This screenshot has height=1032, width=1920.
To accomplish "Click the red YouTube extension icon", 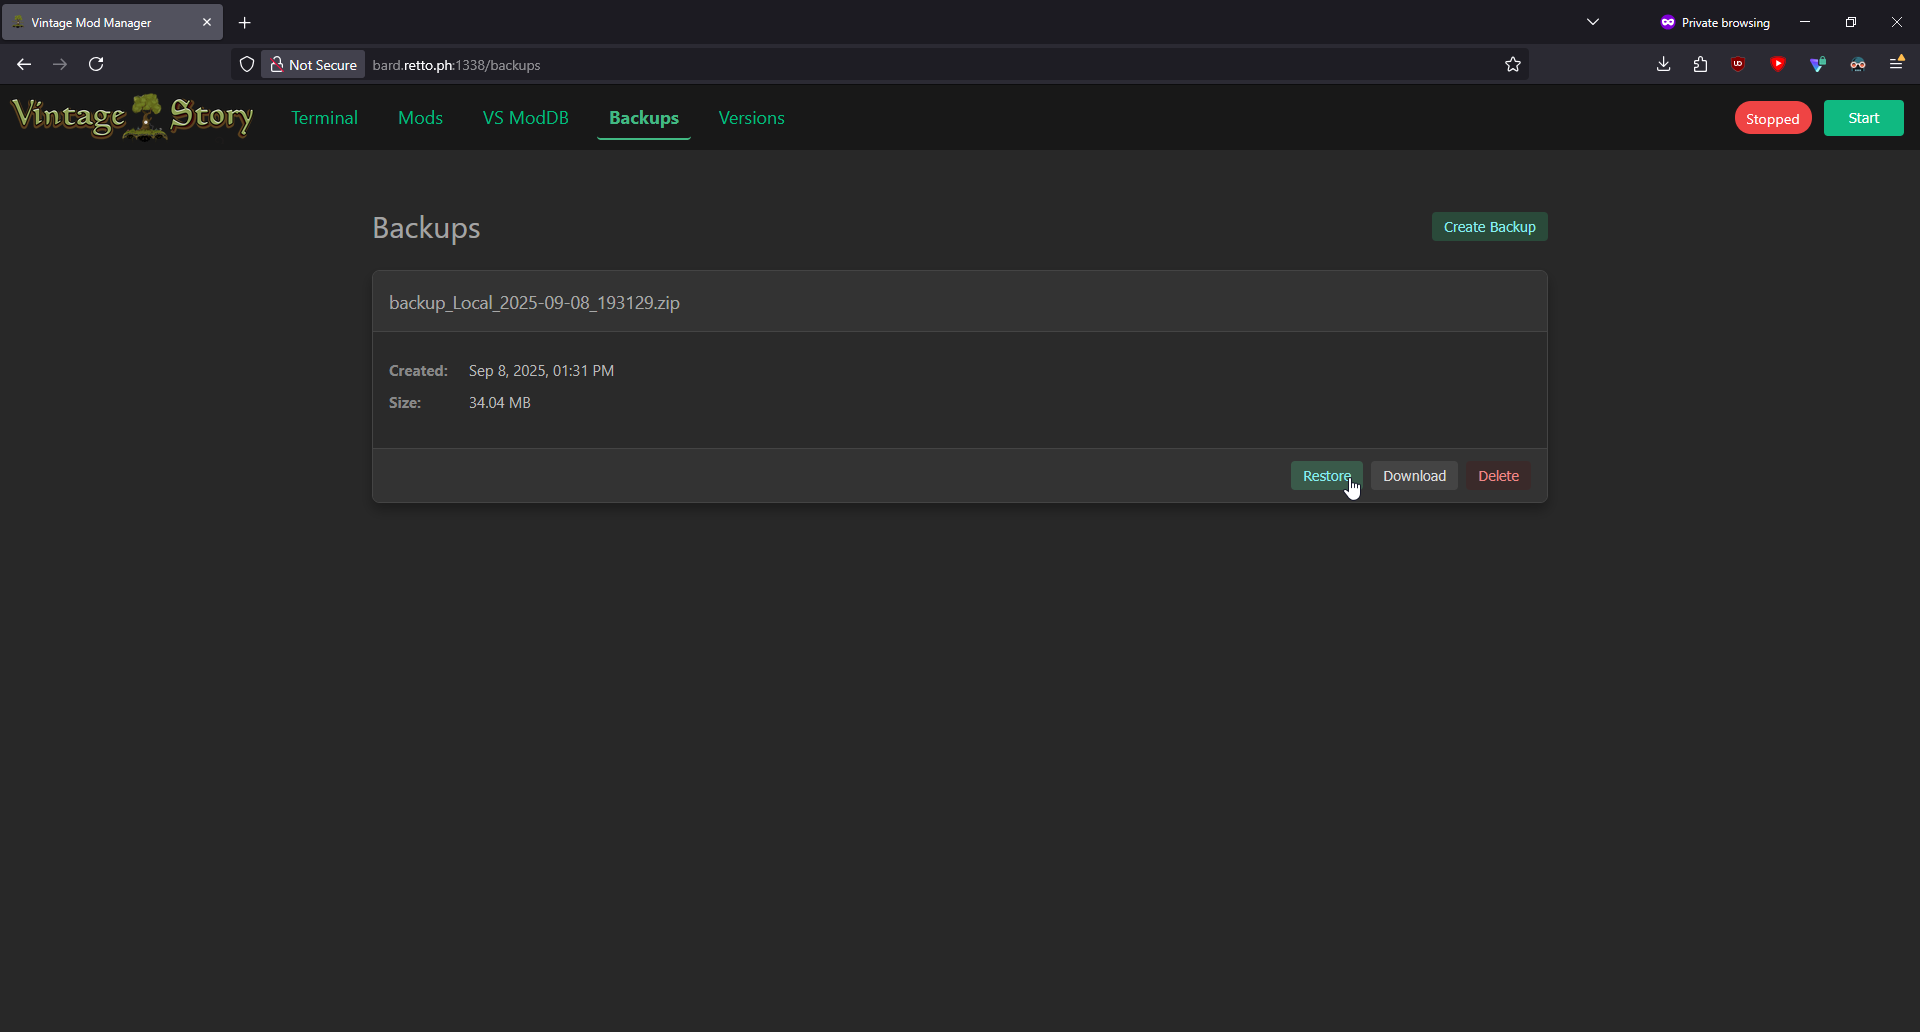I will (1777, 64).
